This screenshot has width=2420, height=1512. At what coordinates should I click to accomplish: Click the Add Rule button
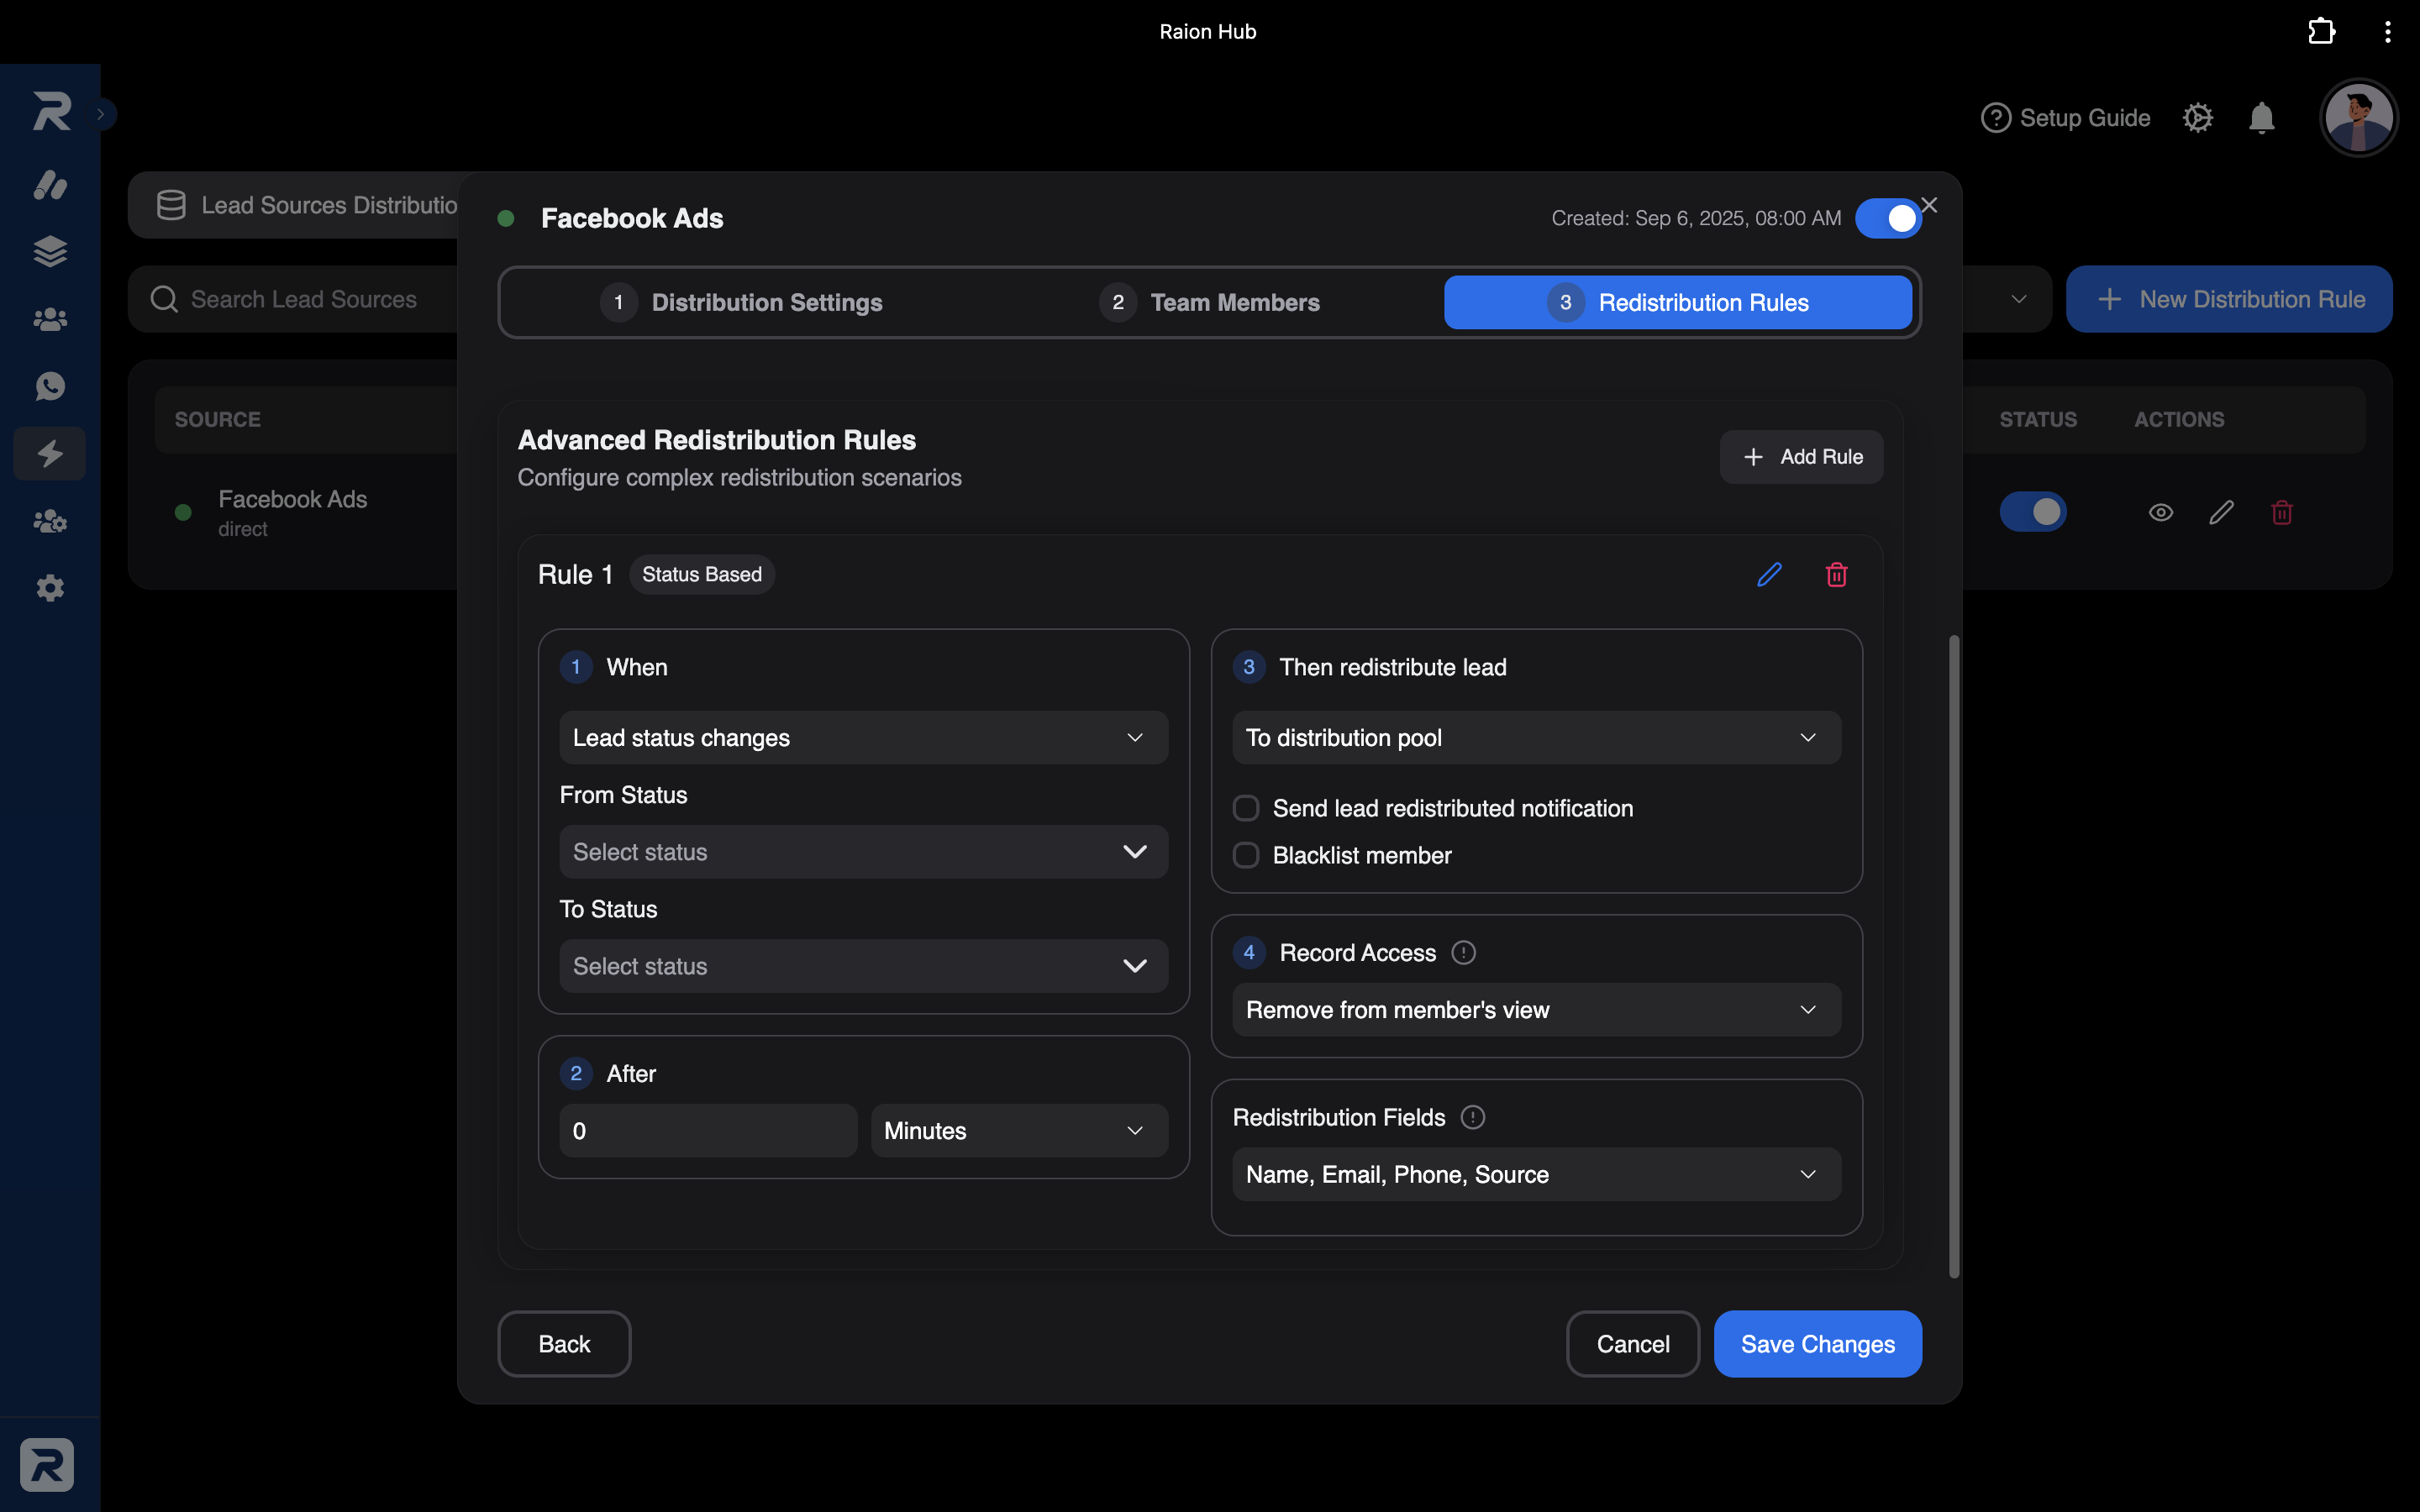click(1801, 457)
